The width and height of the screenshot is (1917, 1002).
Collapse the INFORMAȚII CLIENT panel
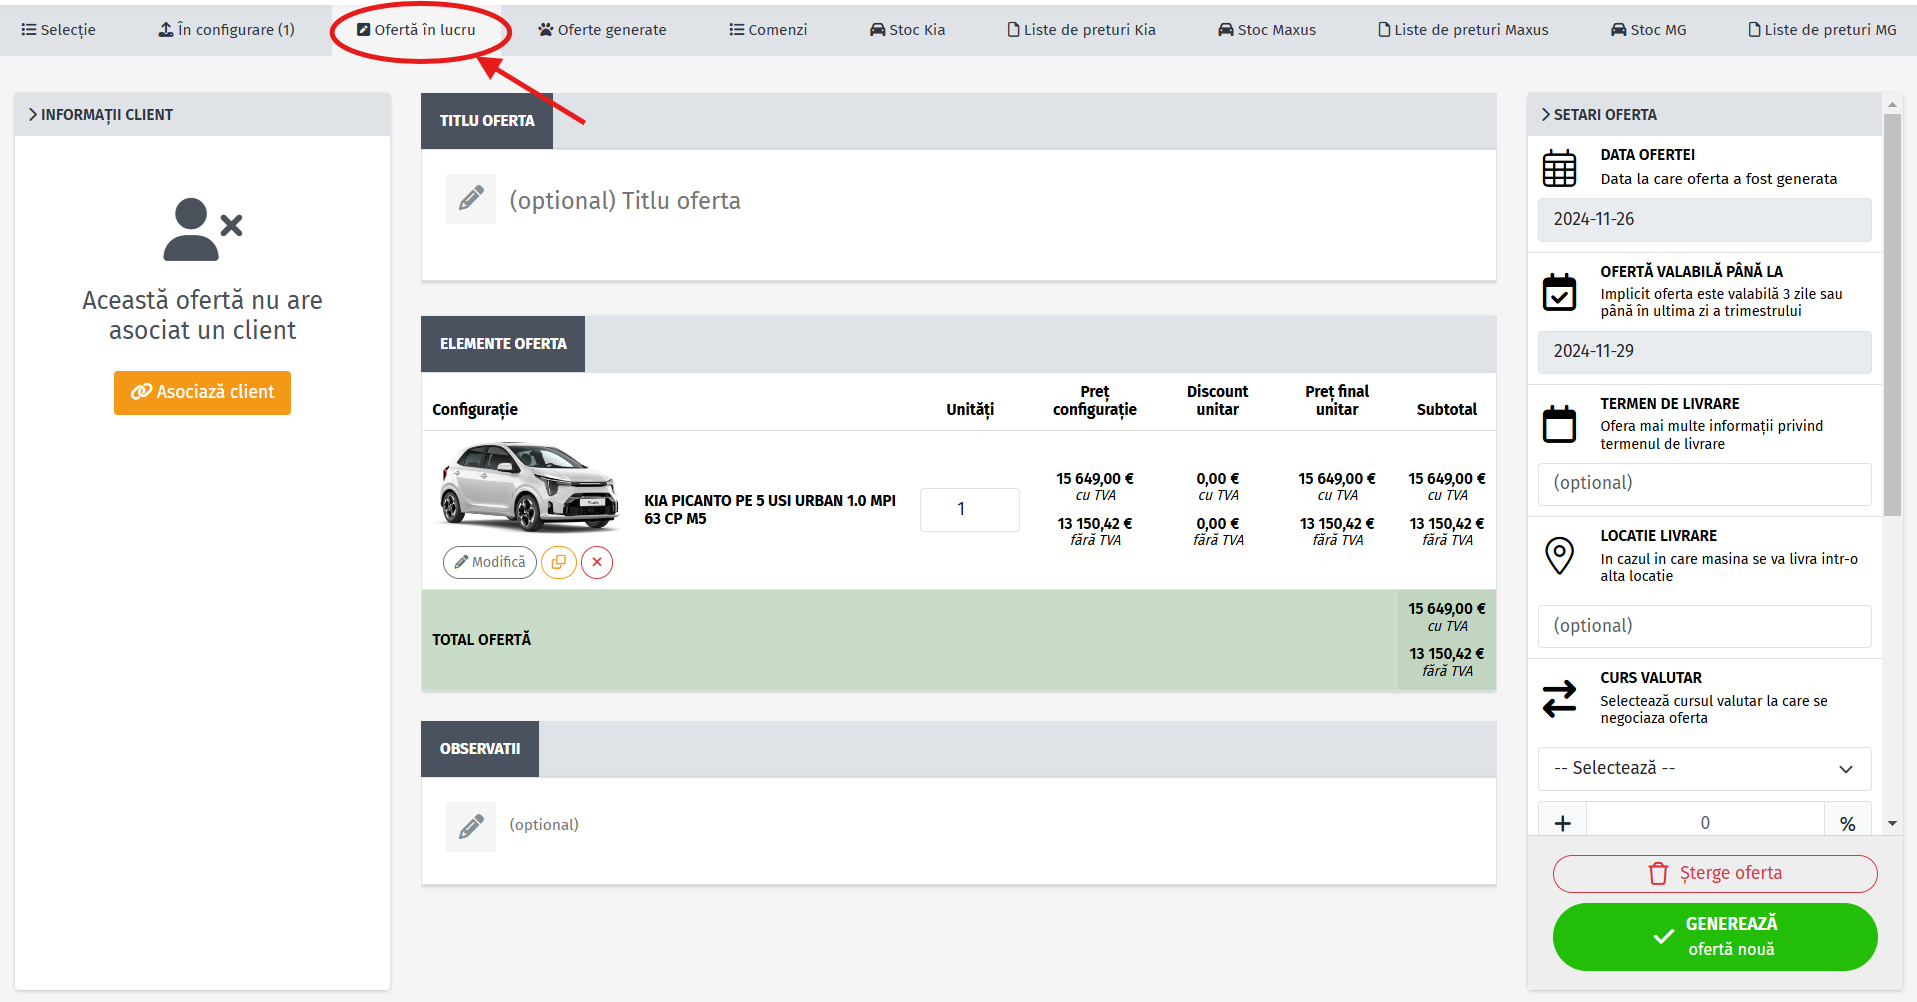pyautogui.click(x=202, y=115)
